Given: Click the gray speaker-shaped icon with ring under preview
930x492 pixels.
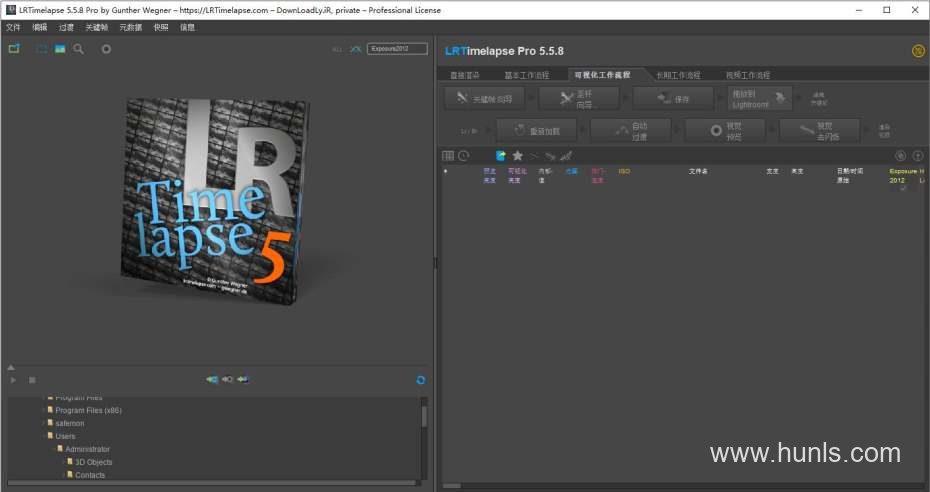Looking at the screenshot, I should pyautogui.click(x=227, y=379).
